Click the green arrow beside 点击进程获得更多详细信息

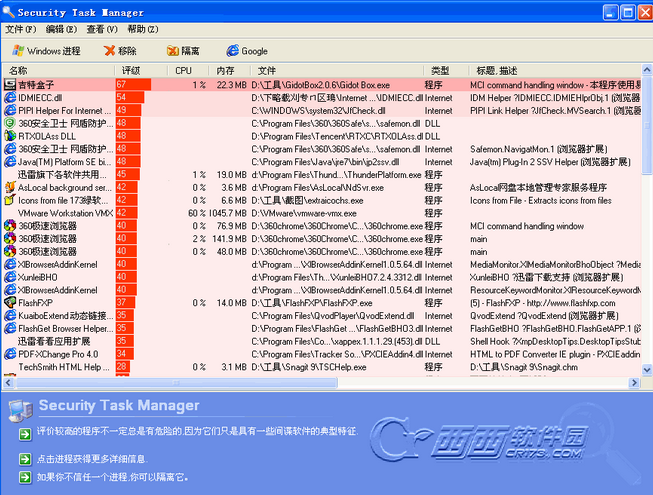(x=25, y=459)
